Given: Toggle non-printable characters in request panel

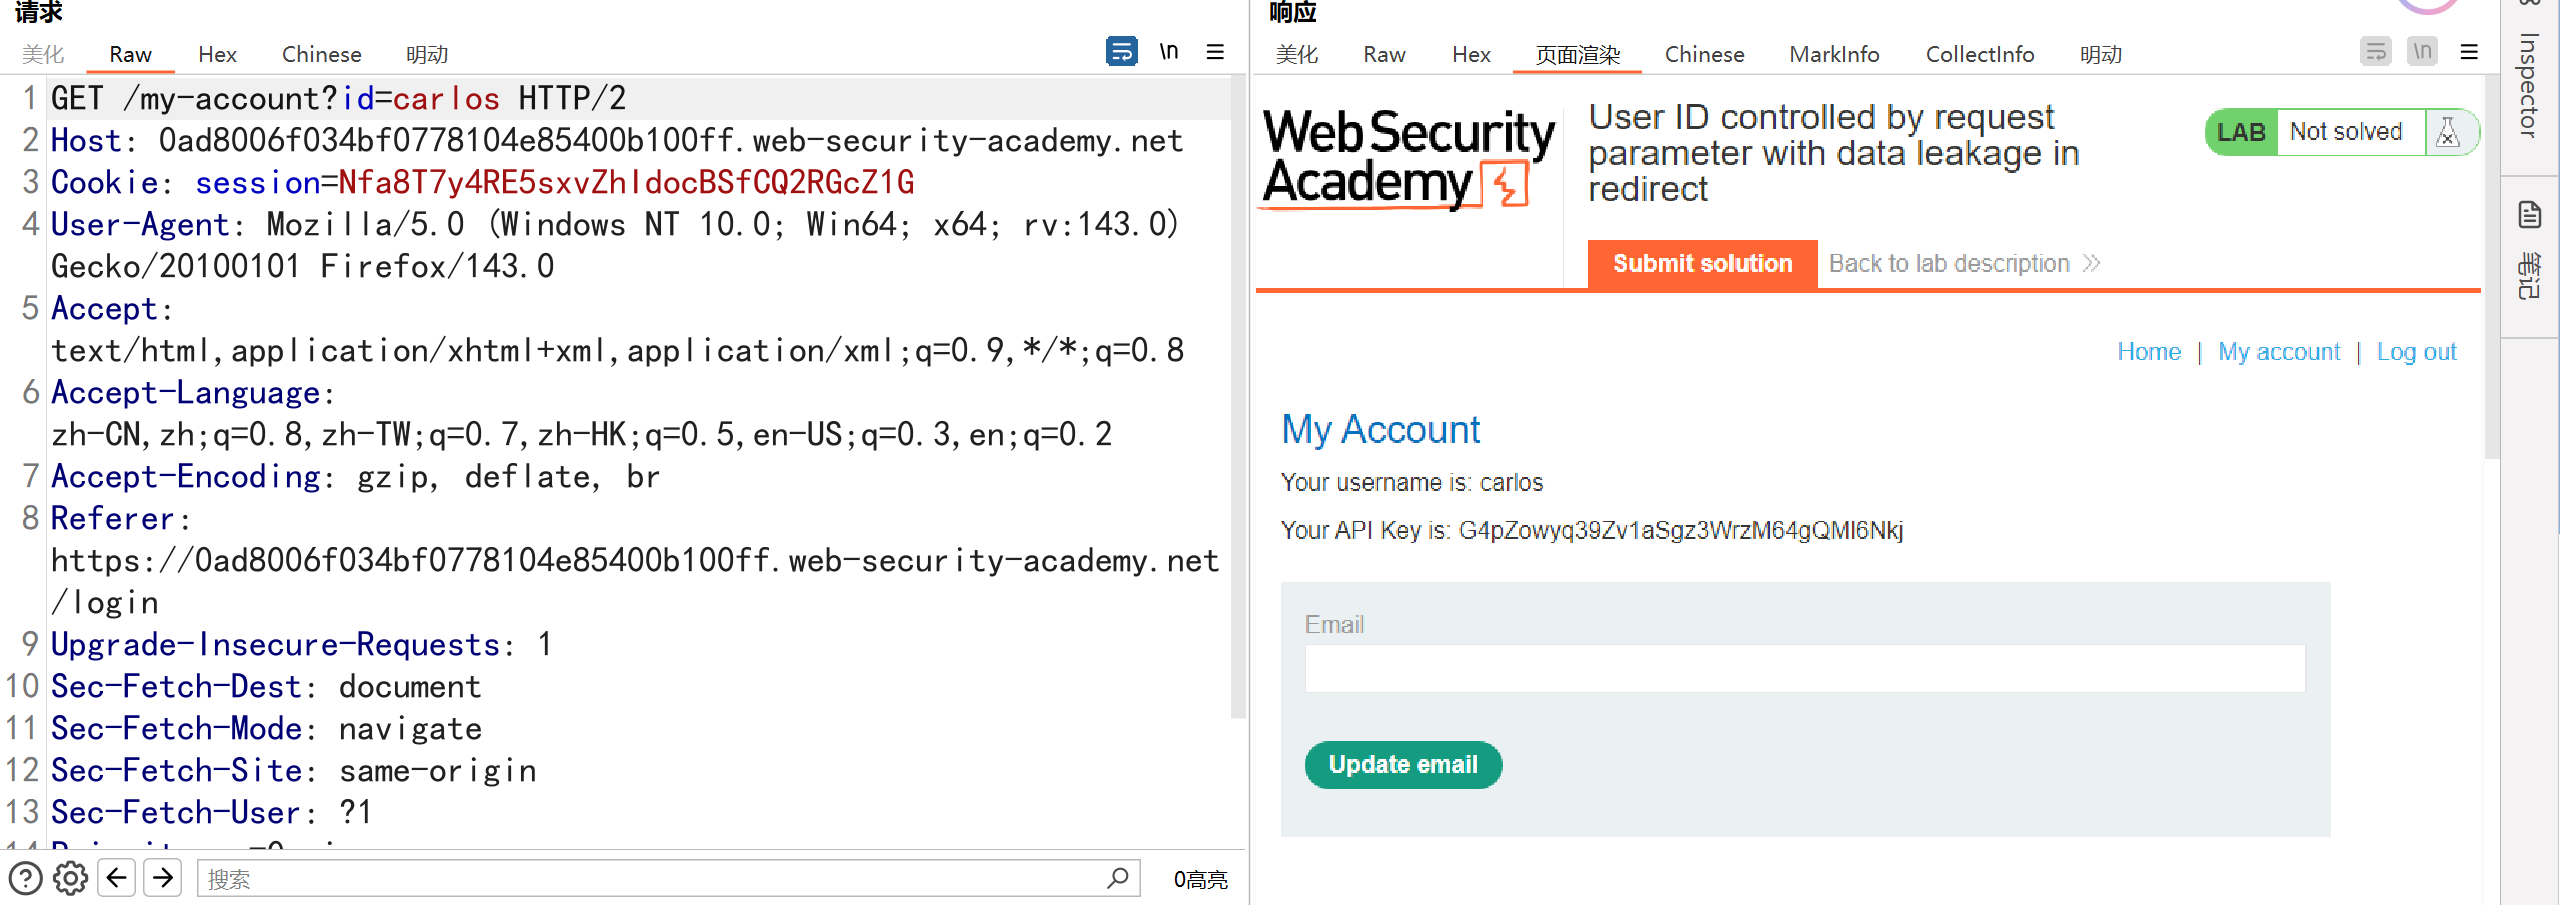Looking at the screenshot, I should click(1168, 51).
